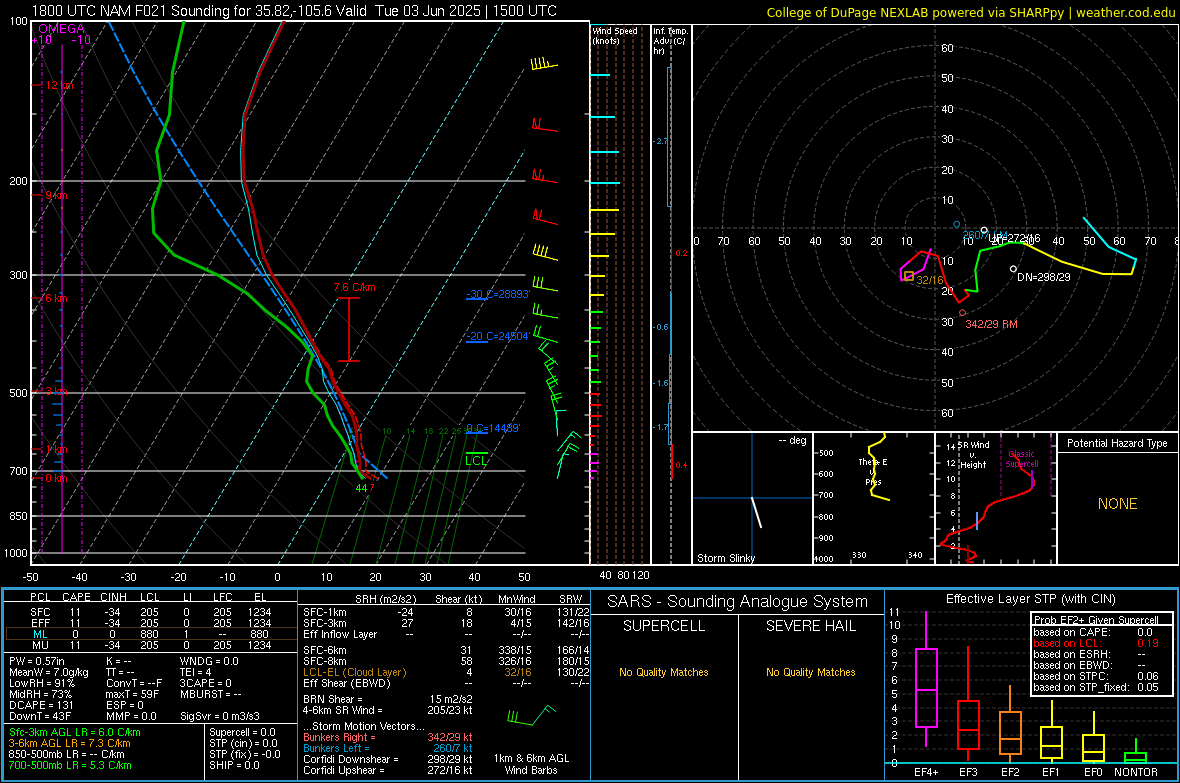This screenshot has height=783, width=1180.
Task: Click the Theta-E v. Pres inset plot
Action: [874, 498]
